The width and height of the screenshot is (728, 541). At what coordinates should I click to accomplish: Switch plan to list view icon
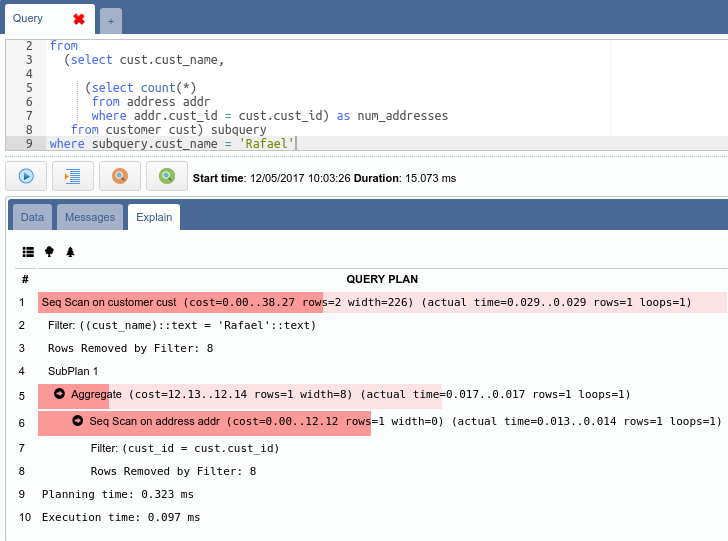[x=28, y=252]
